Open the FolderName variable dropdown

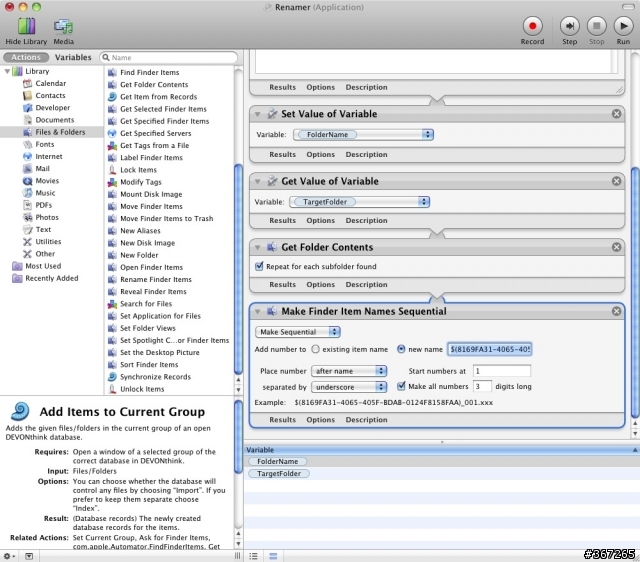(363, 135)
